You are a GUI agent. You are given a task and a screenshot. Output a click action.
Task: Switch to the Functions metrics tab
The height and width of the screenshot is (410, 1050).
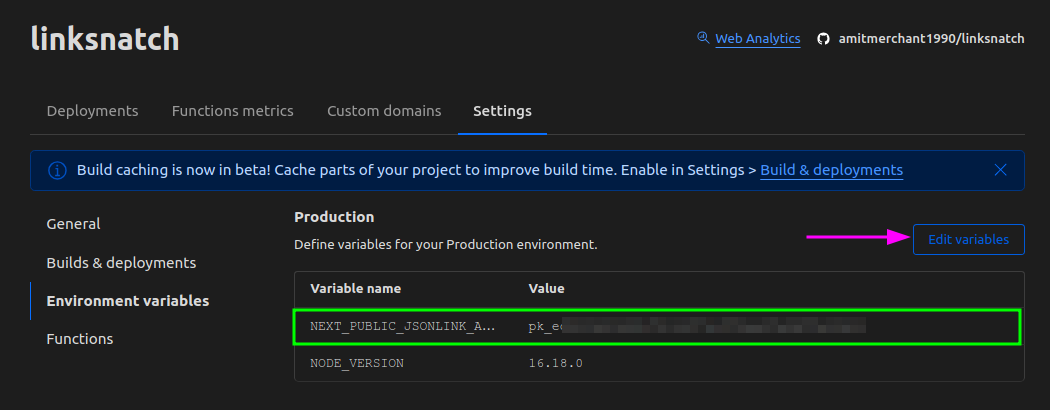232,111
